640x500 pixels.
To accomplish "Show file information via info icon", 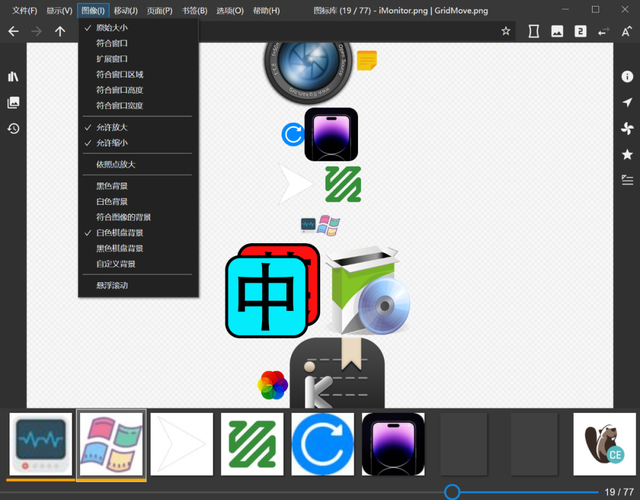I will pyautogui.click(x=627, y=77).
